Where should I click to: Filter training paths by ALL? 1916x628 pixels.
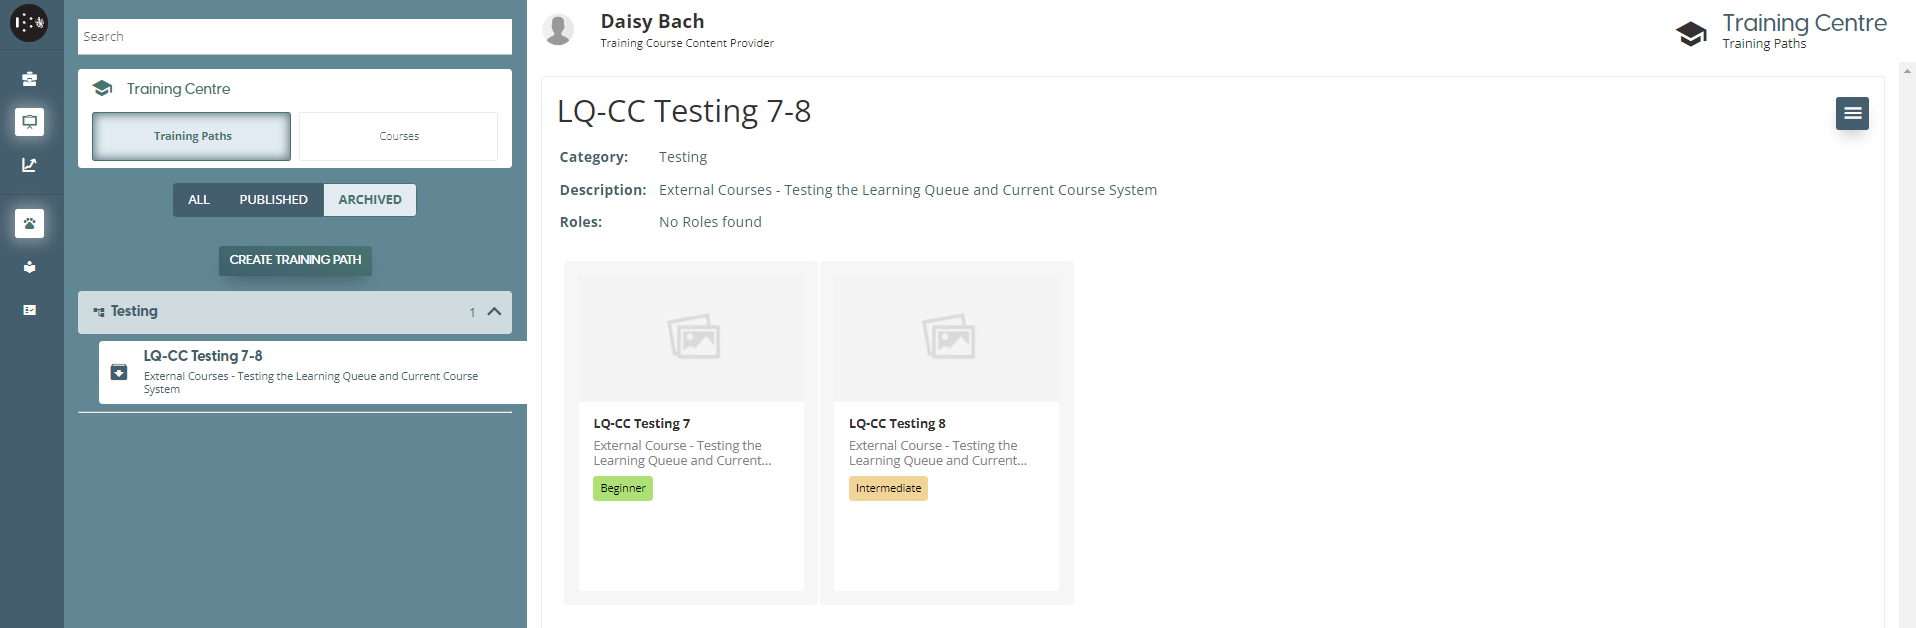coord(199,200)
